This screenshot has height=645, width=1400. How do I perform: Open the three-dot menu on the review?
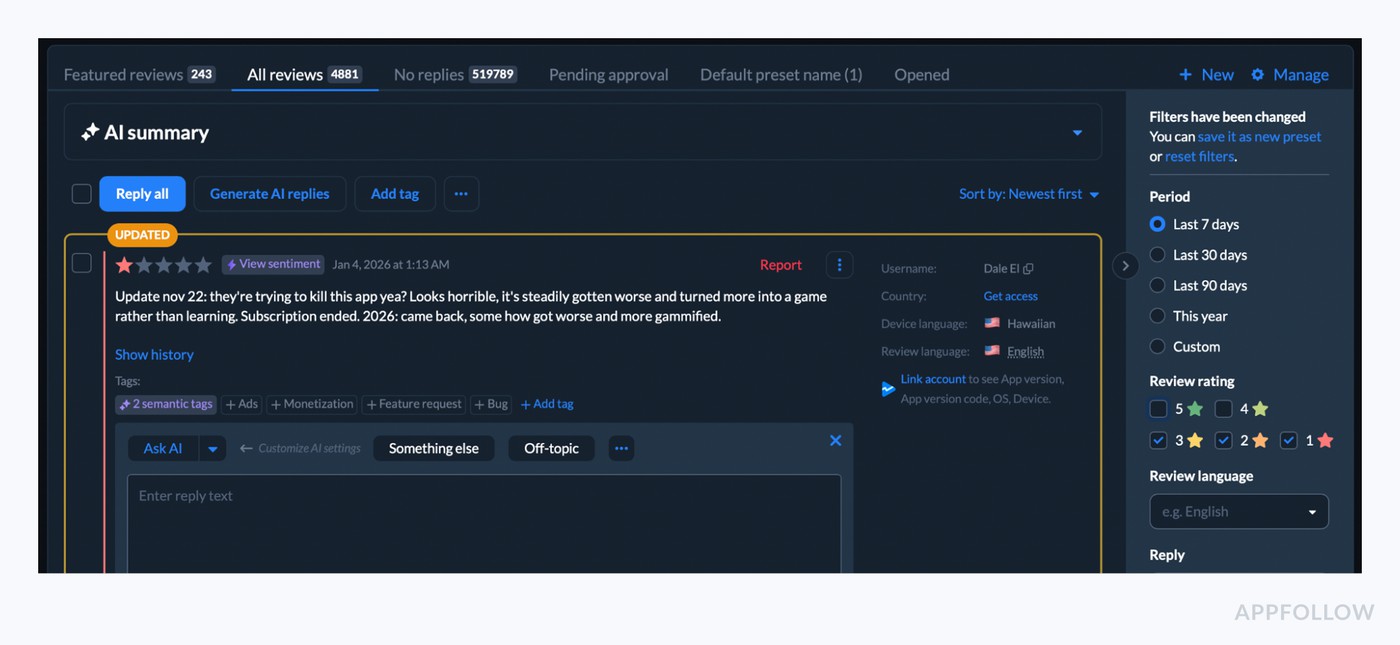[x=839, y=264]
